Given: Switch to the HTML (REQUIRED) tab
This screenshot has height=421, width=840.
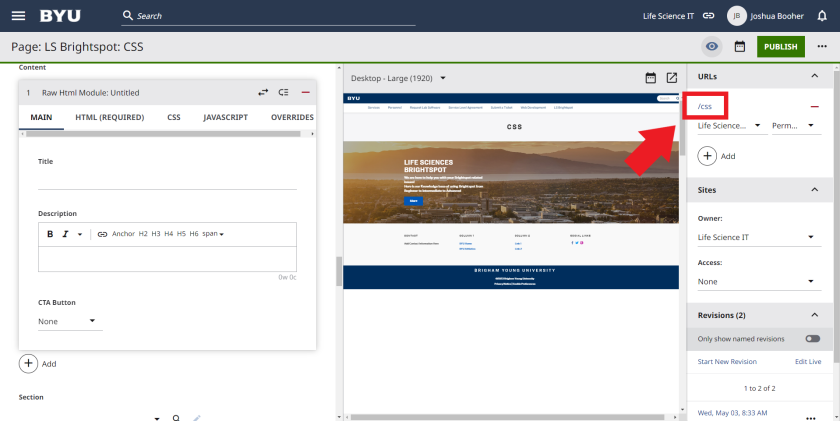Looking at the screenshot, I should click(109, 117).
